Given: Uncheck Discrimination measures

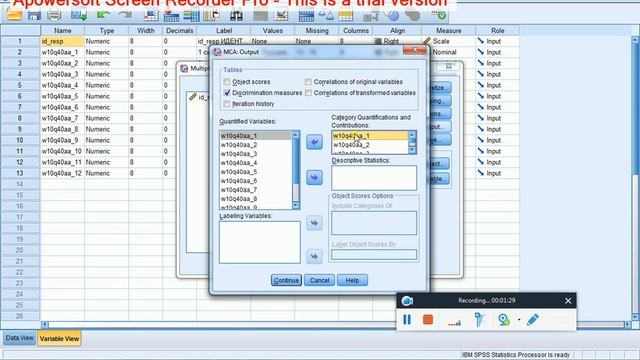Looking at the screenshot, I should [x=227, y=93].
